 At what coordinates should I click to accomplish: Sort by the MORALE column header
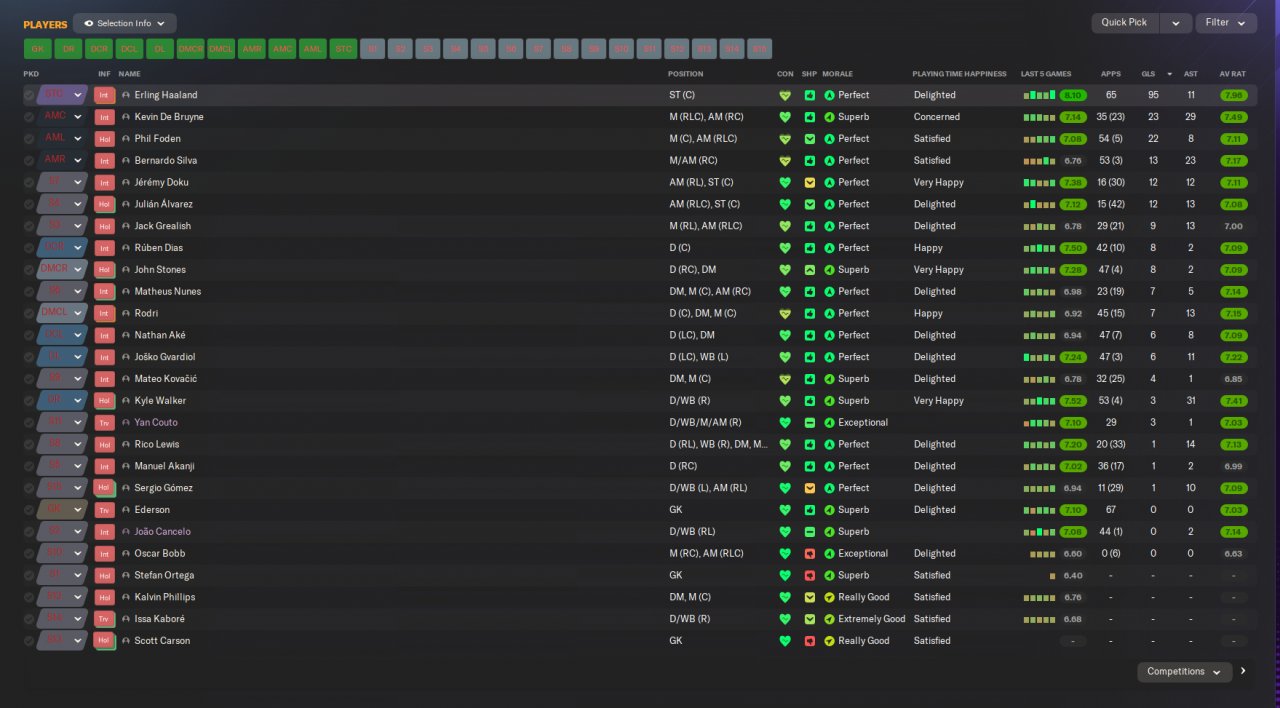(x=837, y=74)
